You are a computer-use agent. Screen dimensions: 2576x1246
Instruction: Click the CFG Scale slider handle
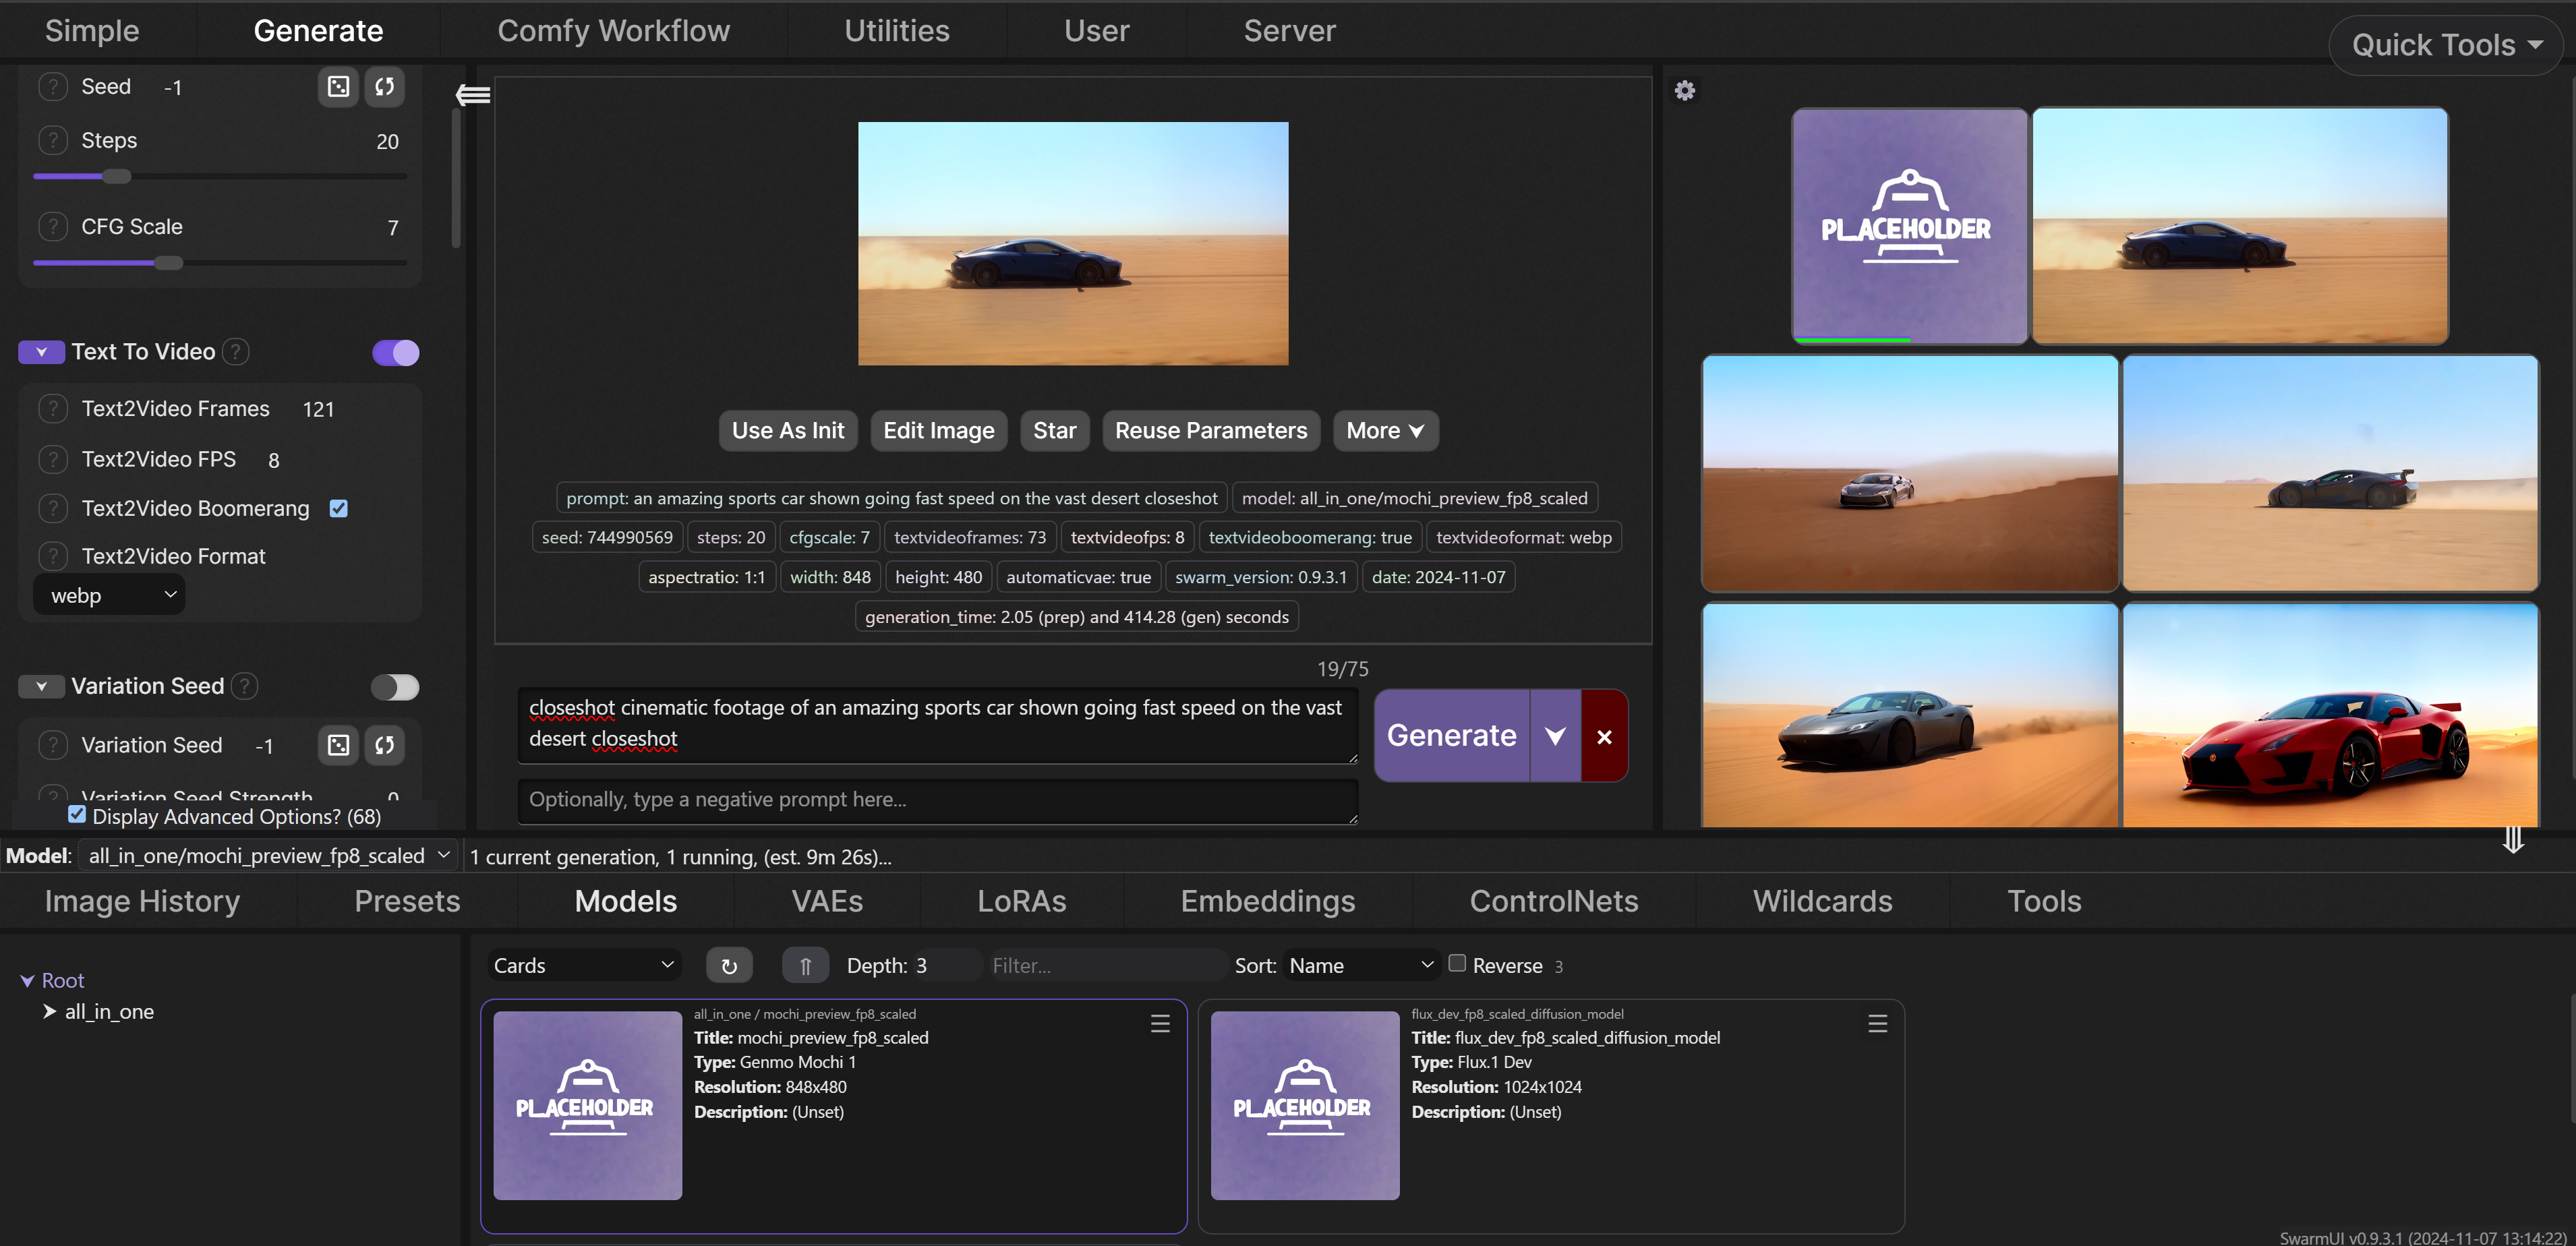coord(169,263)
